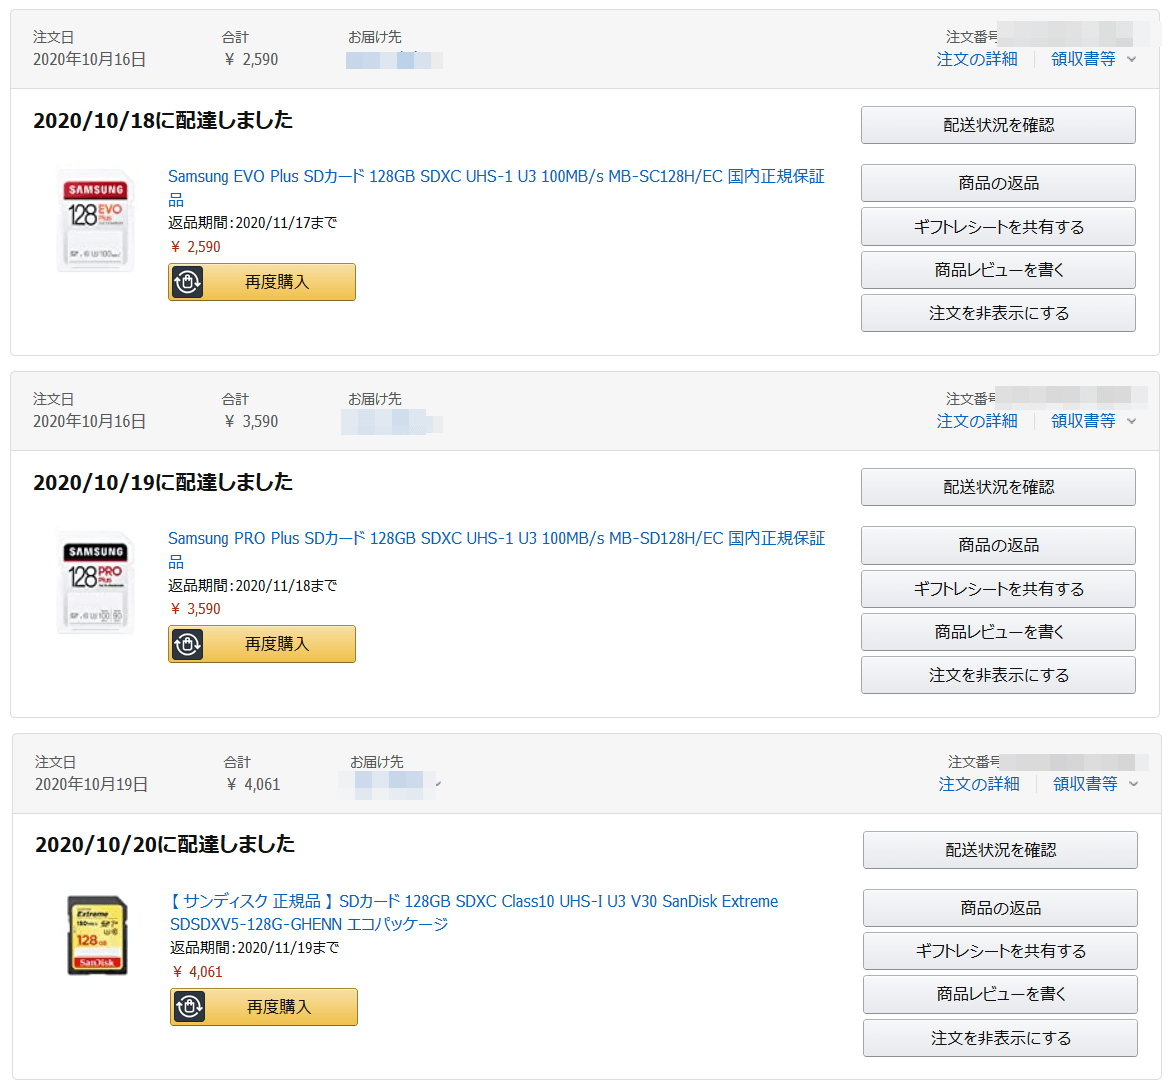1173x1090 pixels.
Task: Share gift receipt for the SanDisk order
Action: click(1000, 951)
